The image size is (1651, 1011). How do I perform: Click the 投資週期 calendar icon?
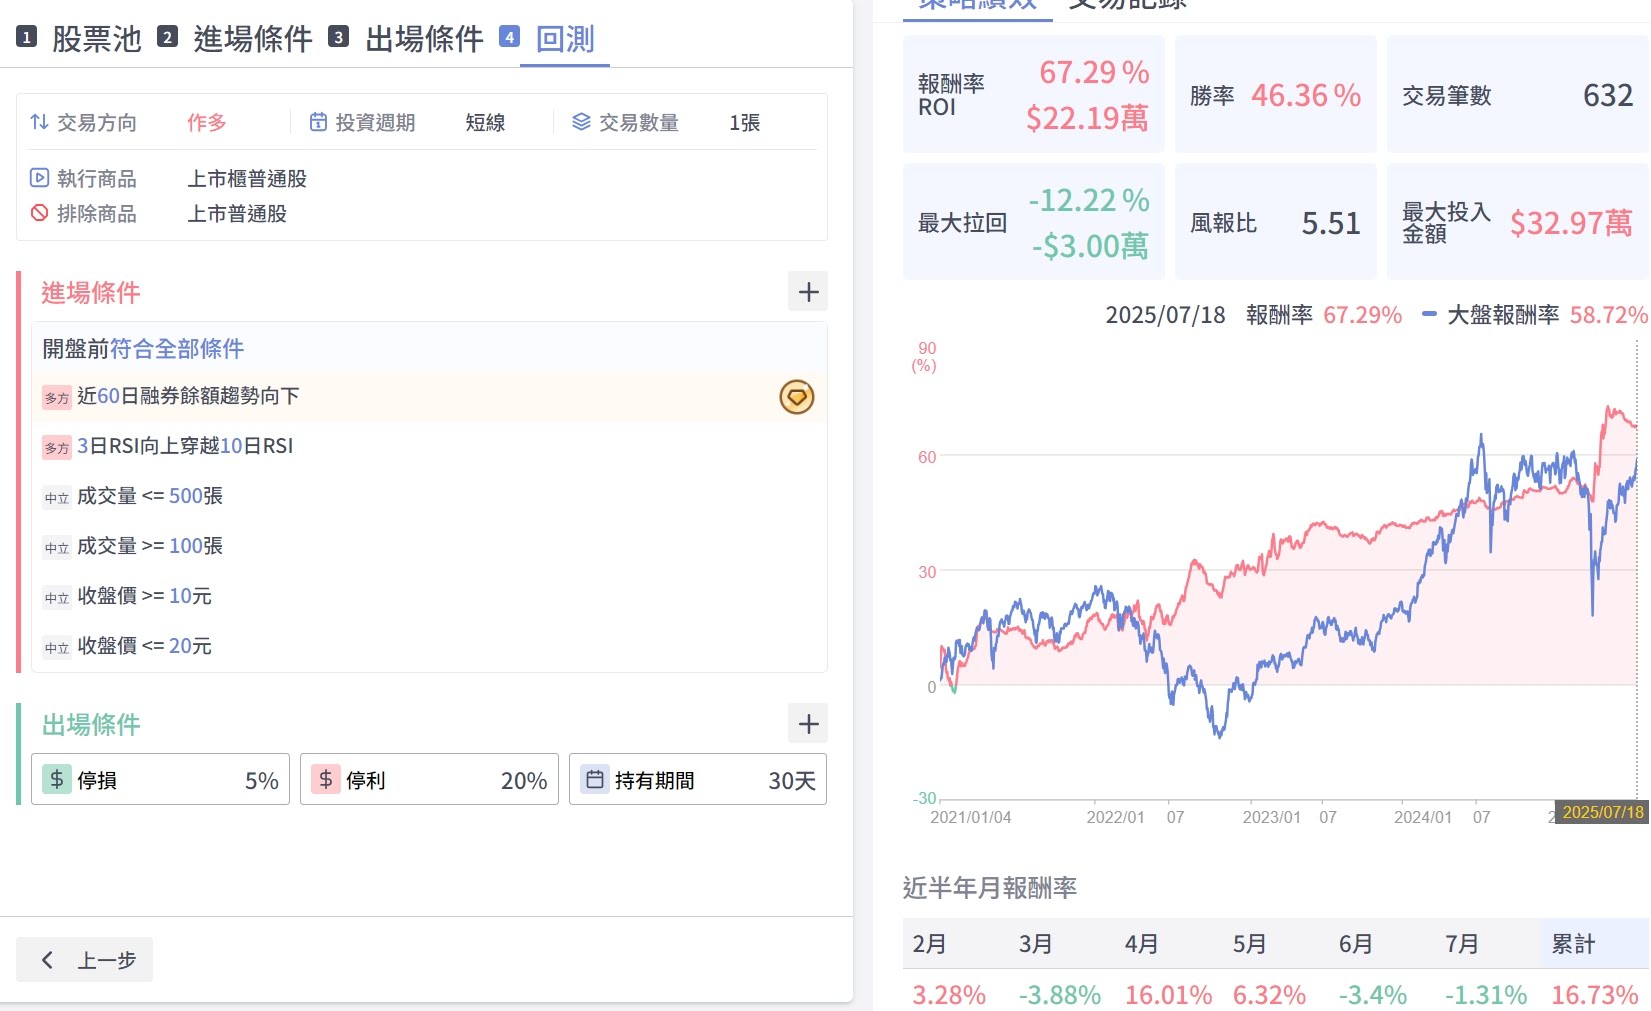318,122
